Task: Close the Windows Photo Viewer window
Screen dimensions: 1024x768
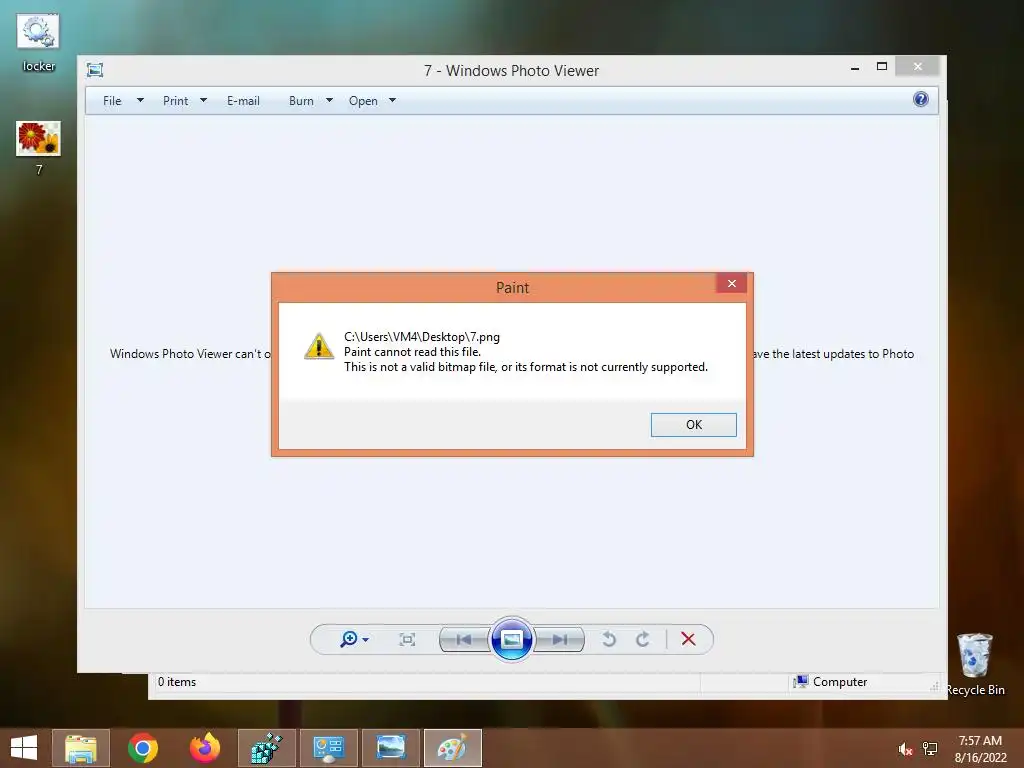Action: 918,67
